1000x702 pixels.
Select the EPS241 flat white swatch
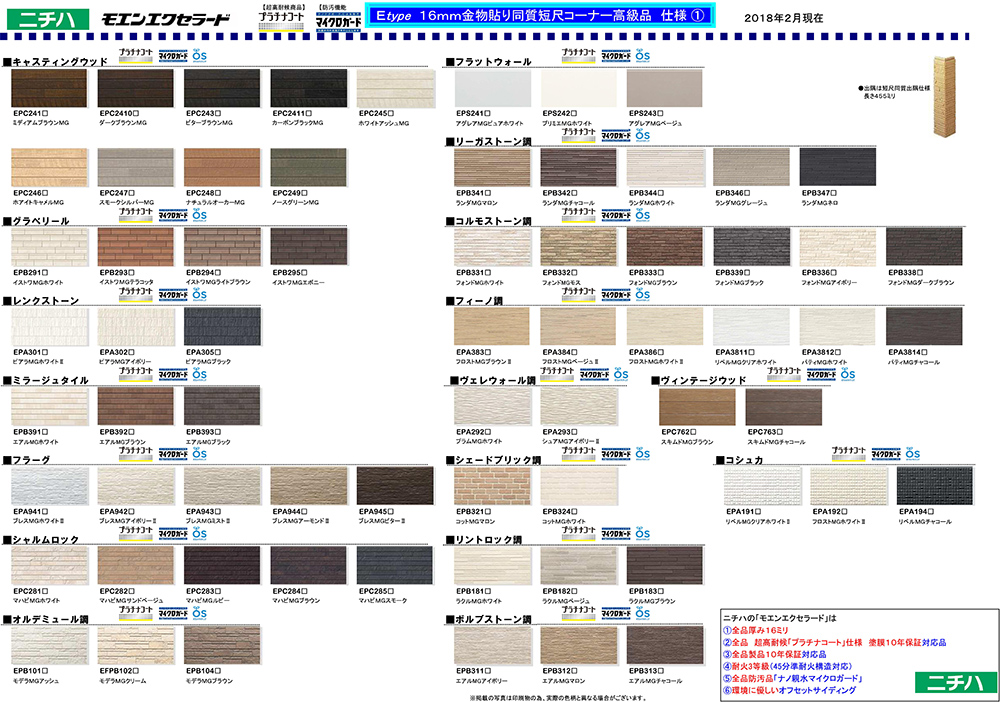[492, 88]
